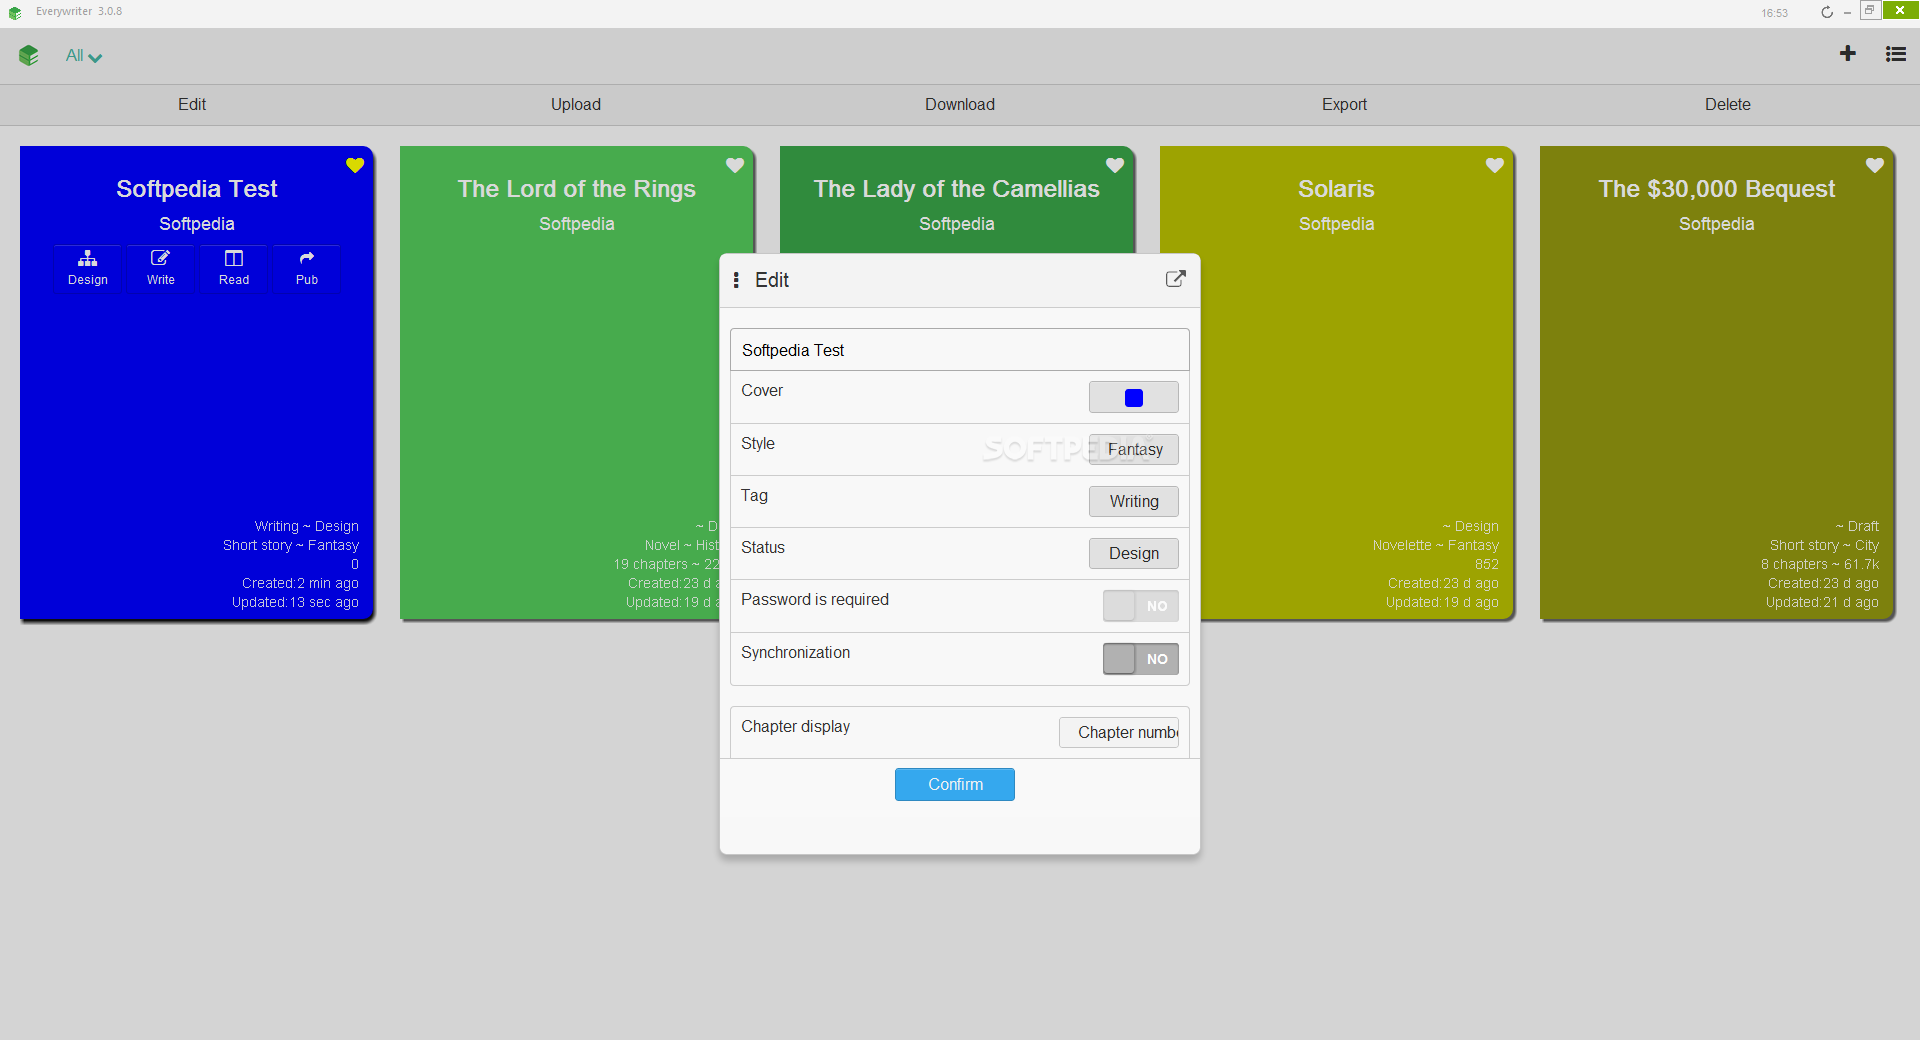Screen dimensions: 1920x1040
Task: Change Tag via Writing dropdown
Action: coord(1134,501)
